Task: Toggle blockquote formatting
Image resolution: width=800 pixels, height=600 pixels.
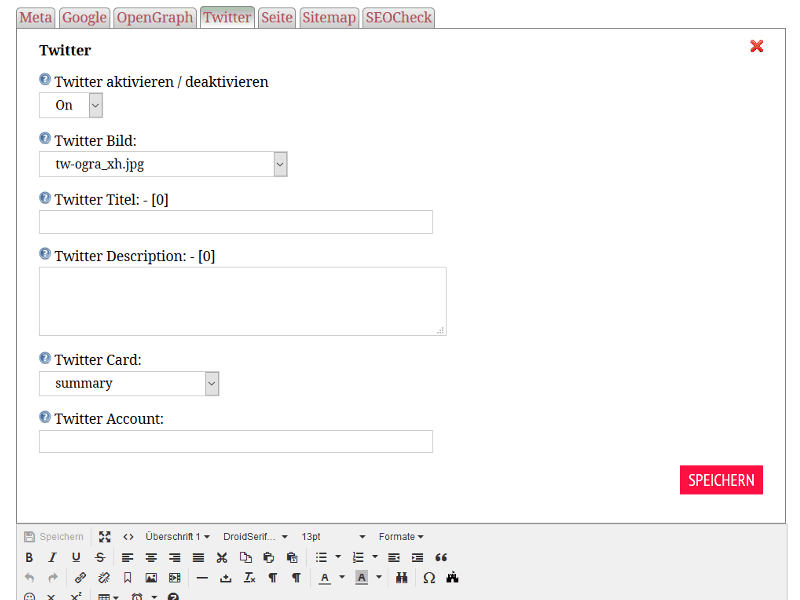Action: point(441,558)
